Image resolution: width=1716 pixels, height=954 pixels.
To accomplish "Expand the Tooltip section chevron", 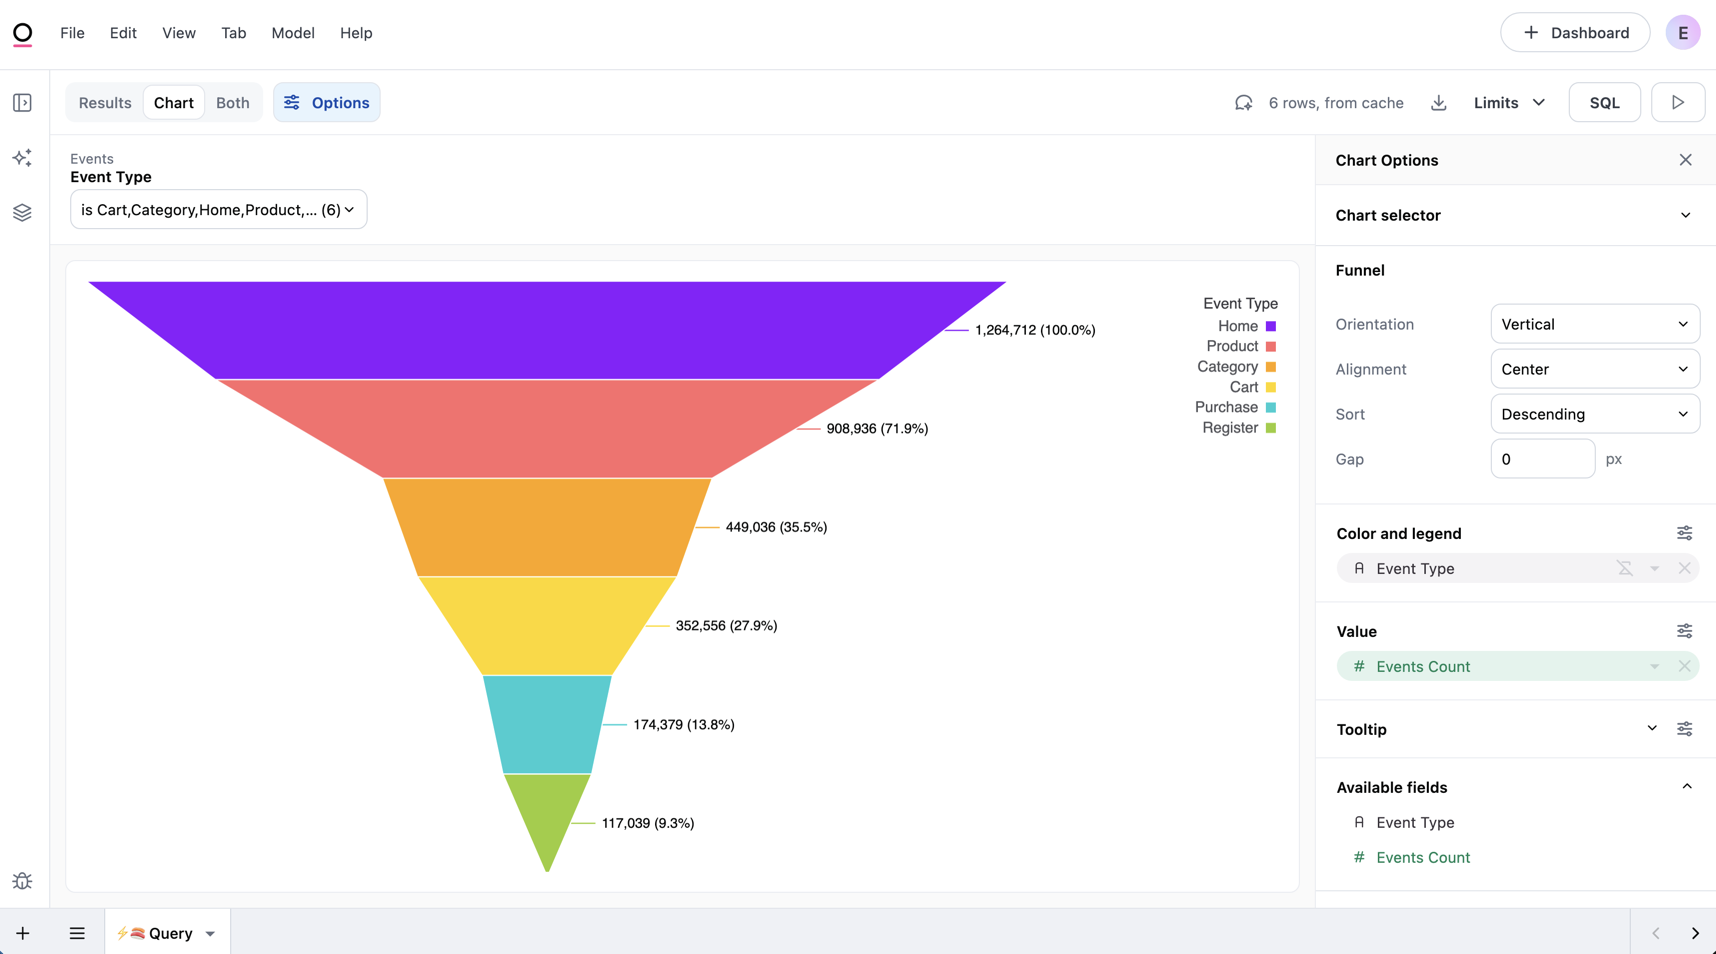I will [1652, 728].
